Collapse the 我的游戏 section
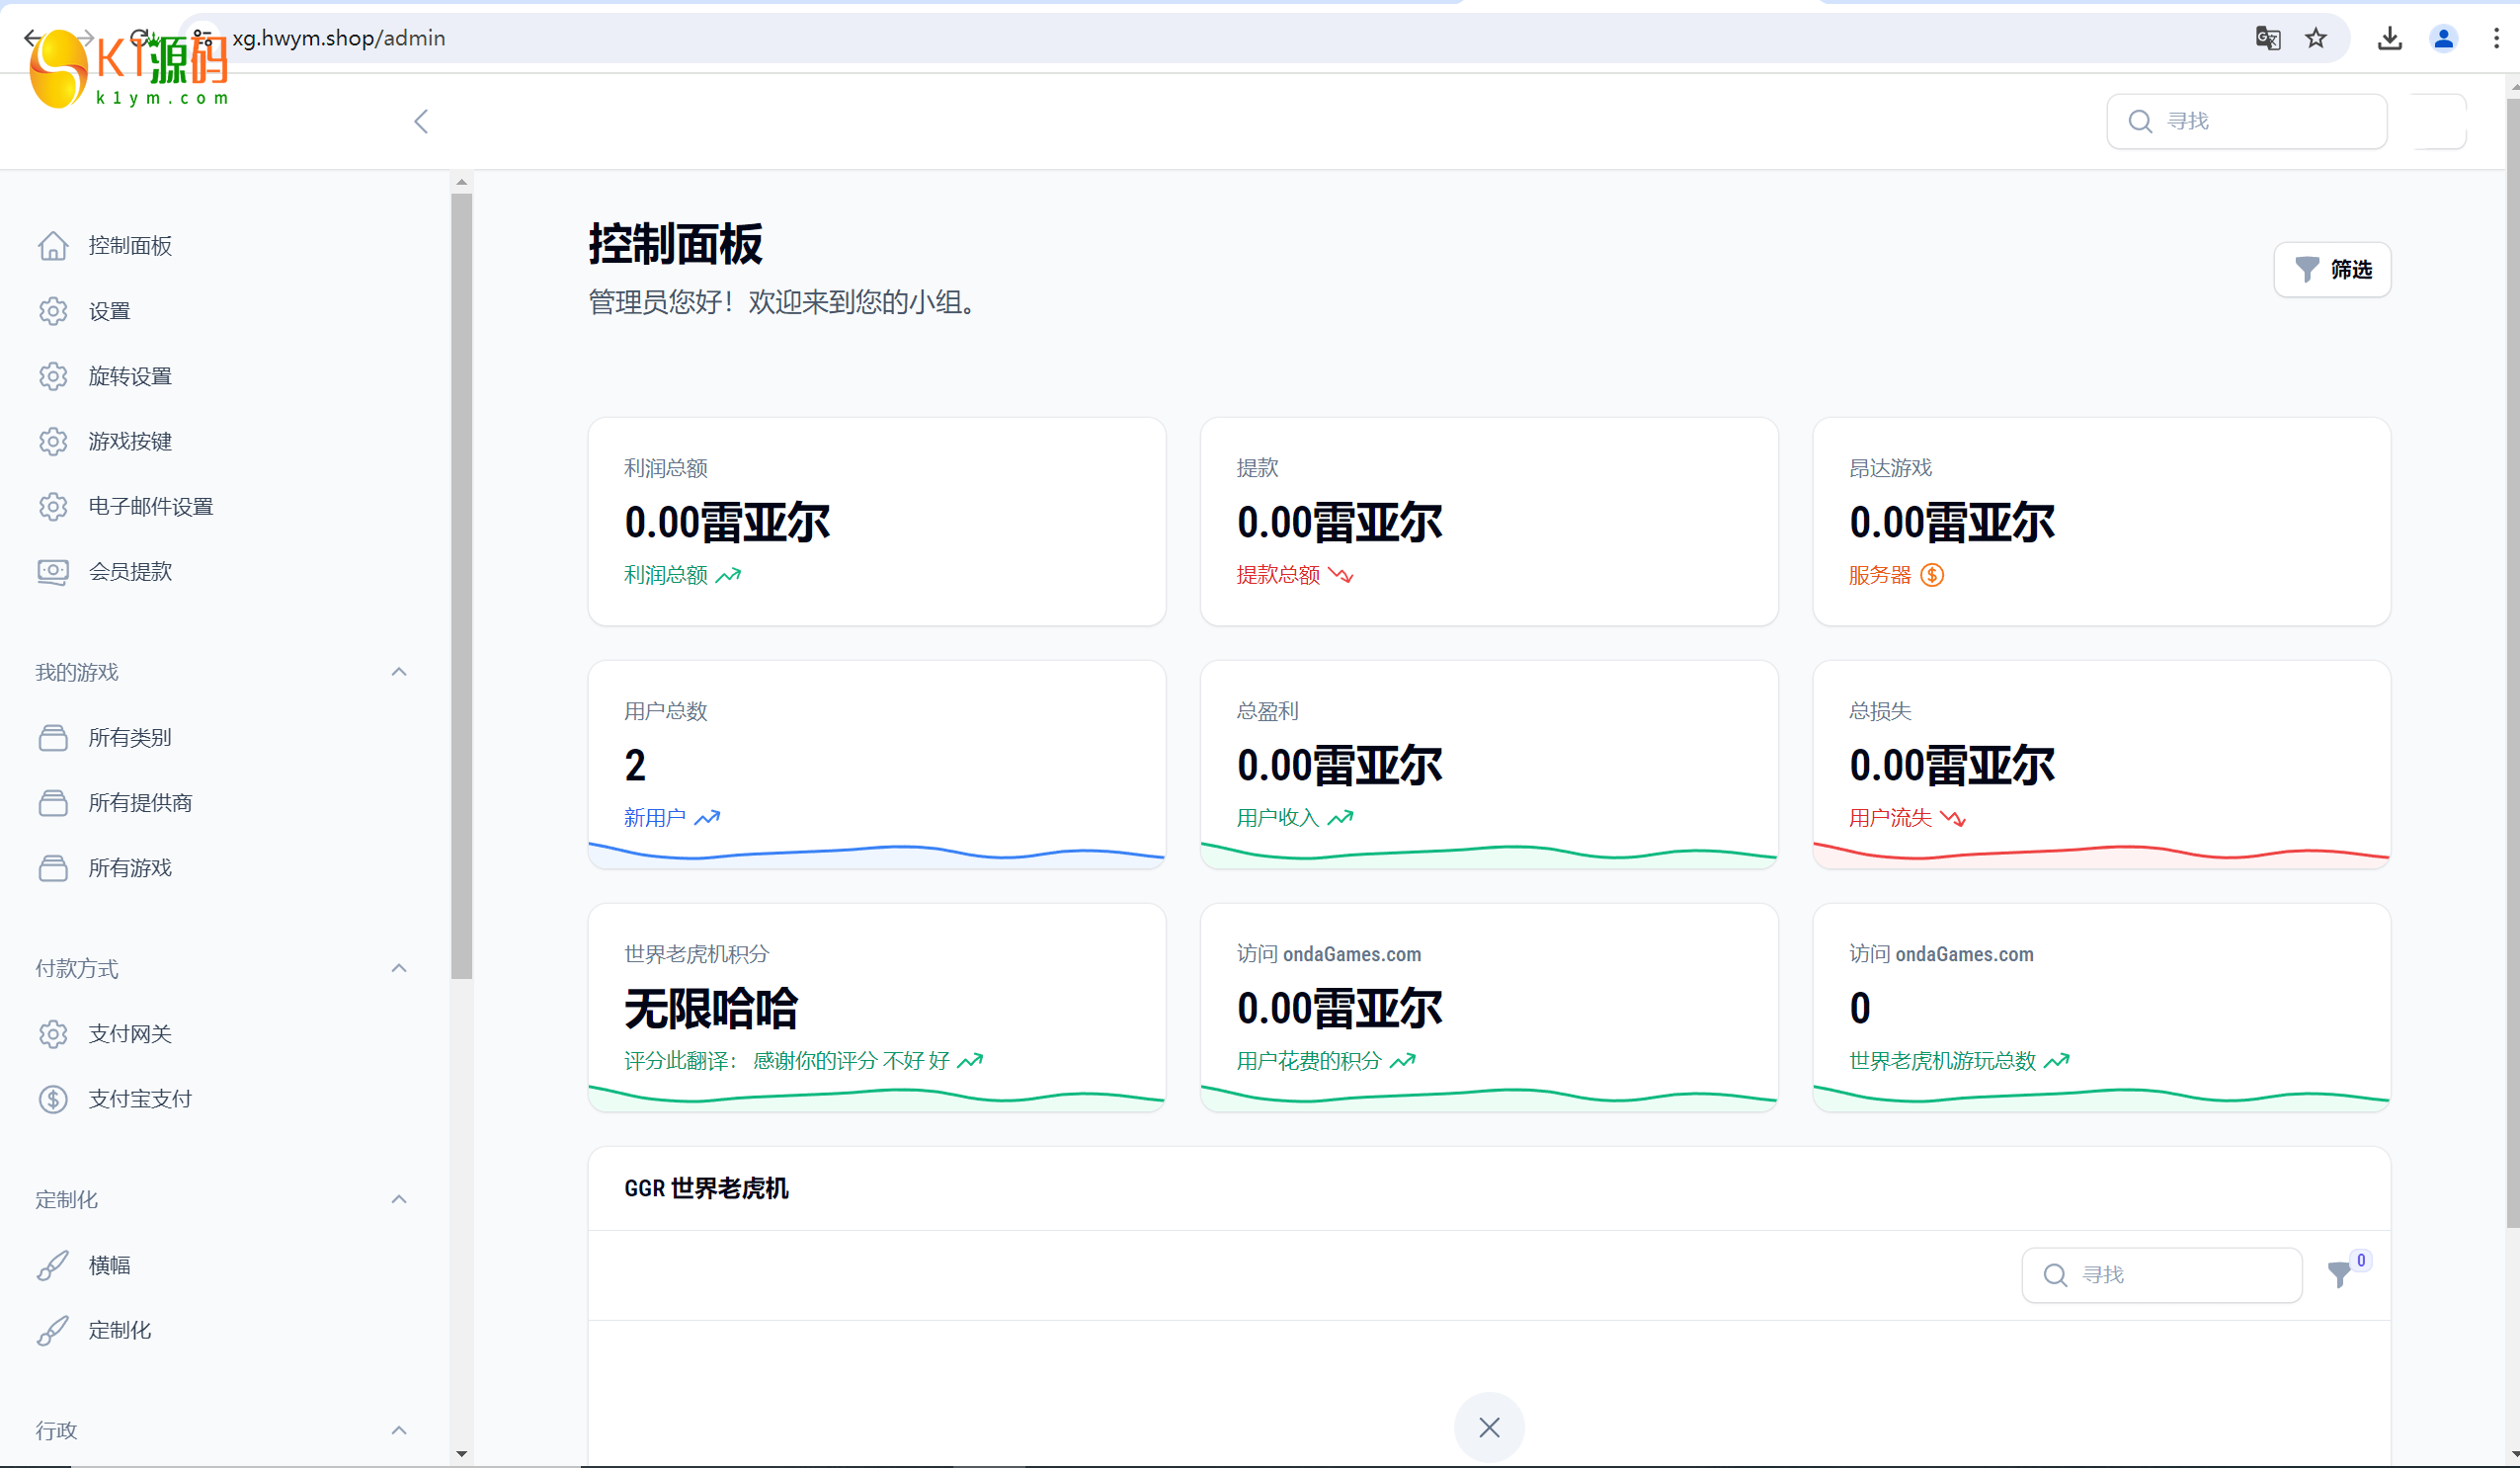 399,672
